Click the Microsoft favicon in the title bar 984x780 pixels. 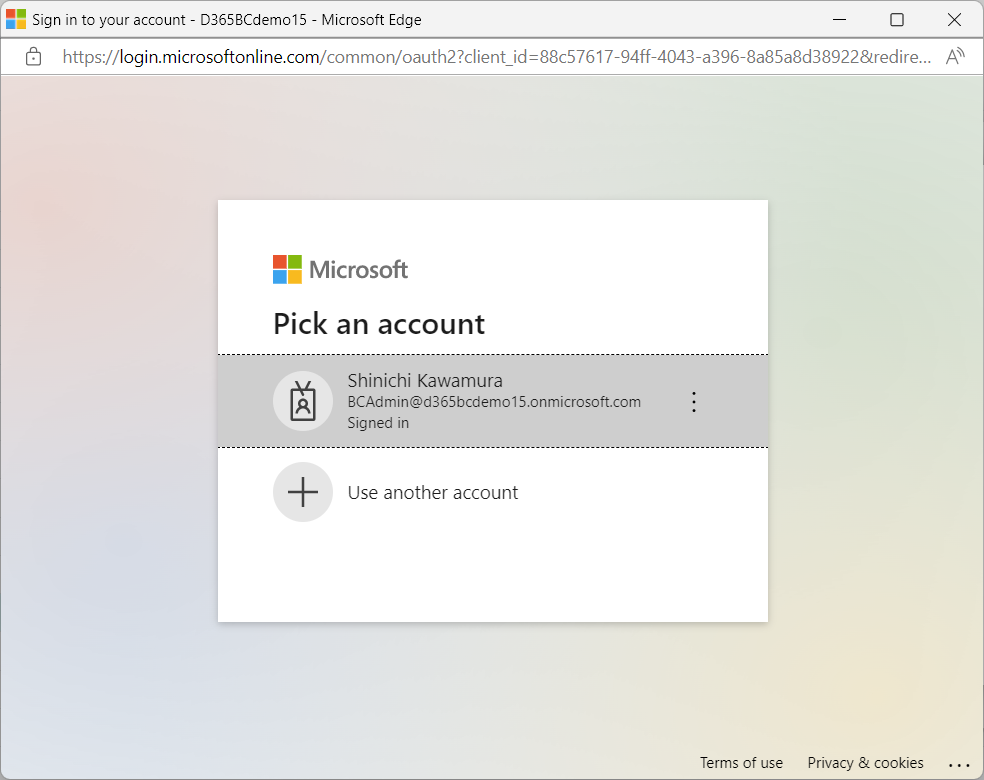pyautogui.click(x=16, y=19)
